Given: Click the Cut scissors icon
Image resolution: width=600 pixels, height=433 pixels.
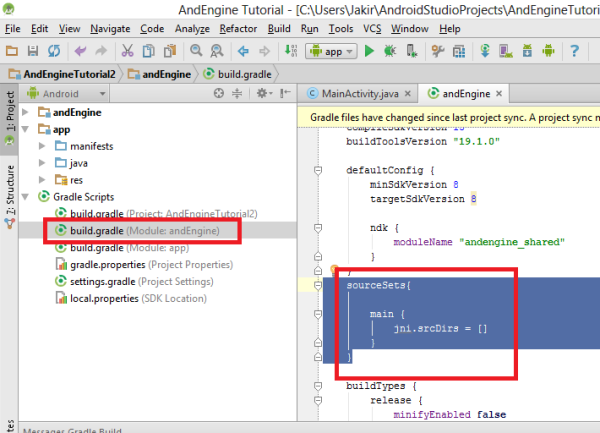Looking at the screenshot, I should coord(129,50).
